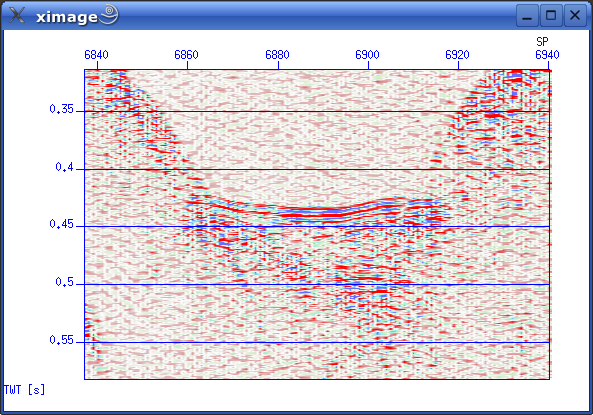Click the ximage title text
Viewport: 593px width, 415px height.
click(x=67, y=17)
